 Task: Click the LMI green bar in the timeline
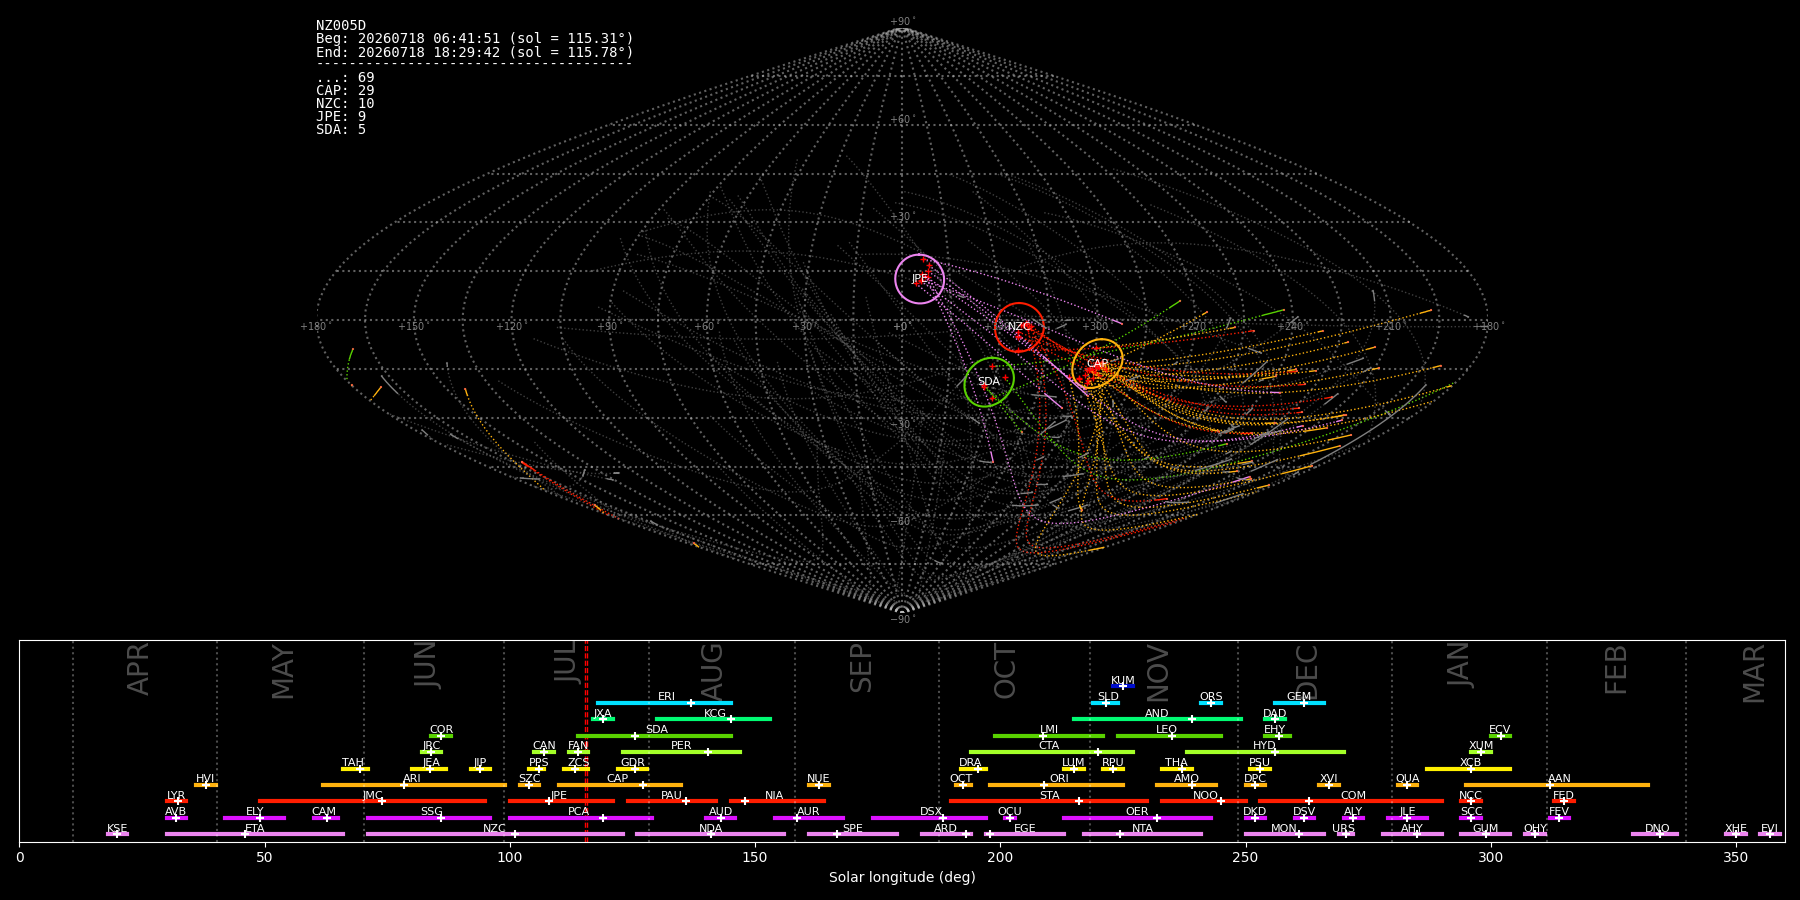[1049, 736]
